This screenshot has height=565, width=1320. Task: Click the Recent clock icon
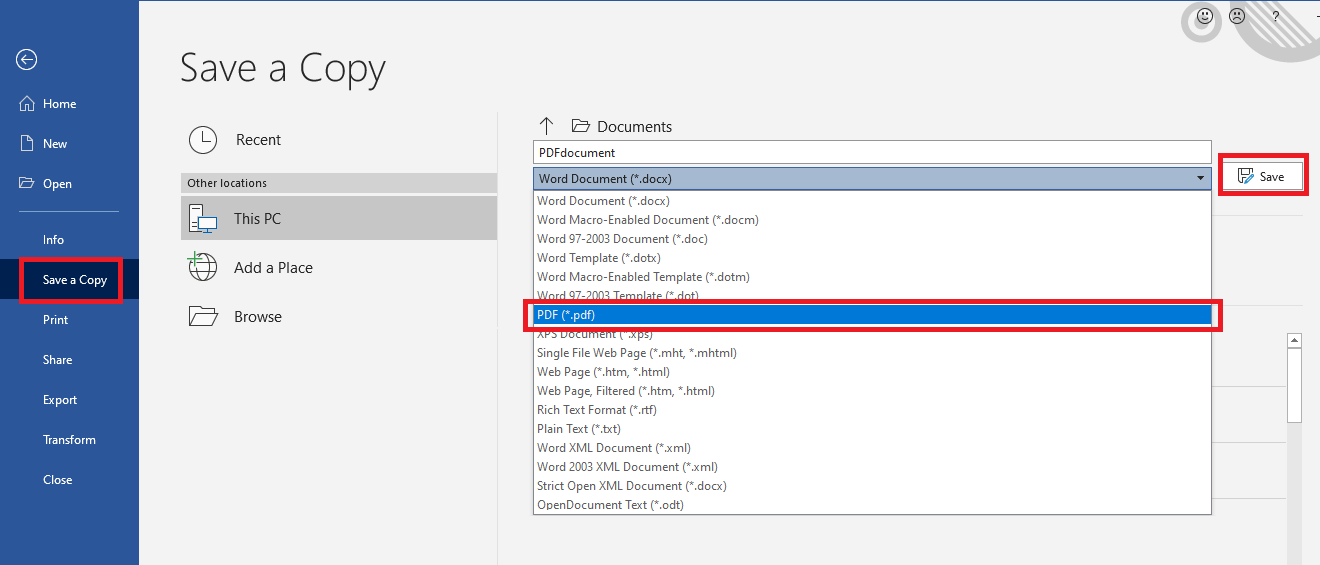coord(203,140)
